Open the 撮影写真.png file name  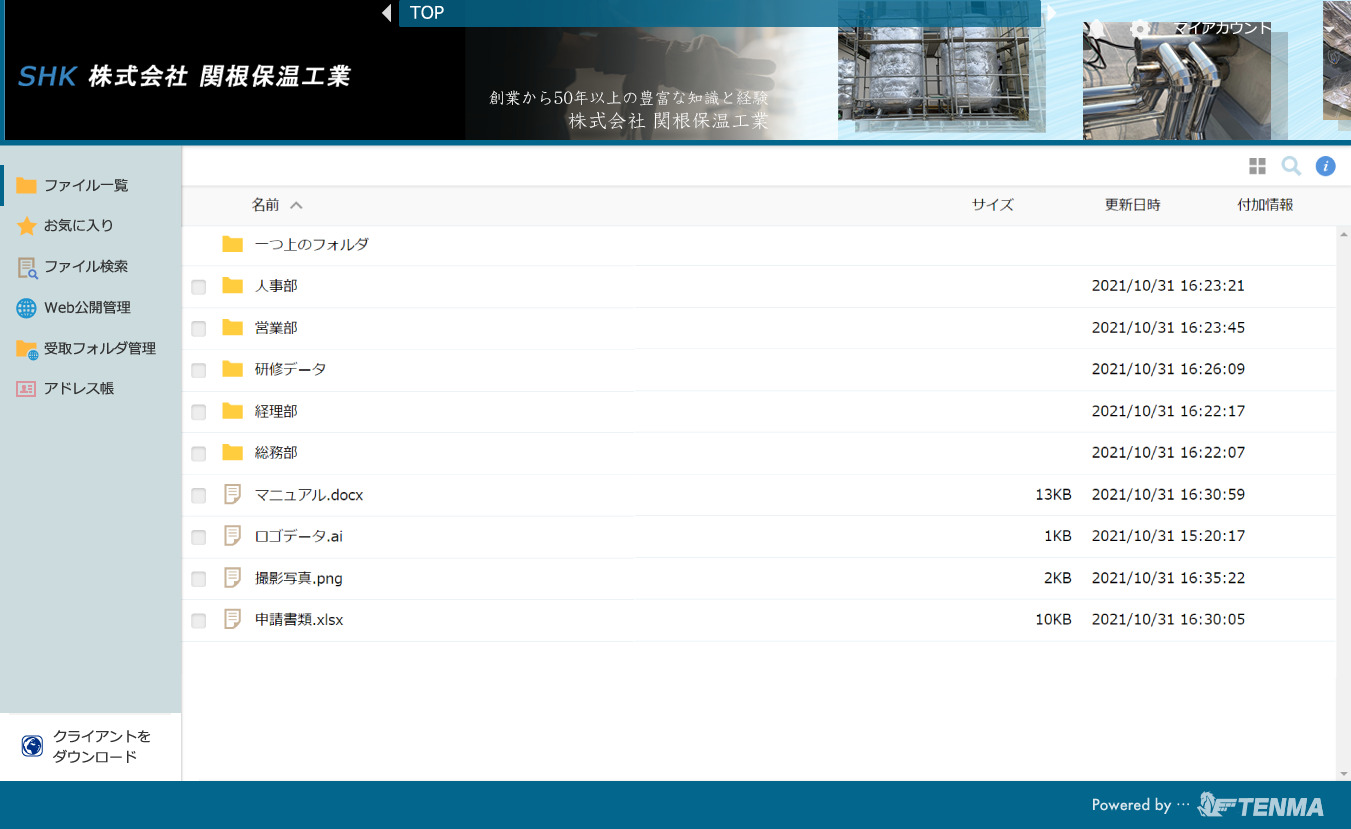pos(299,578)
